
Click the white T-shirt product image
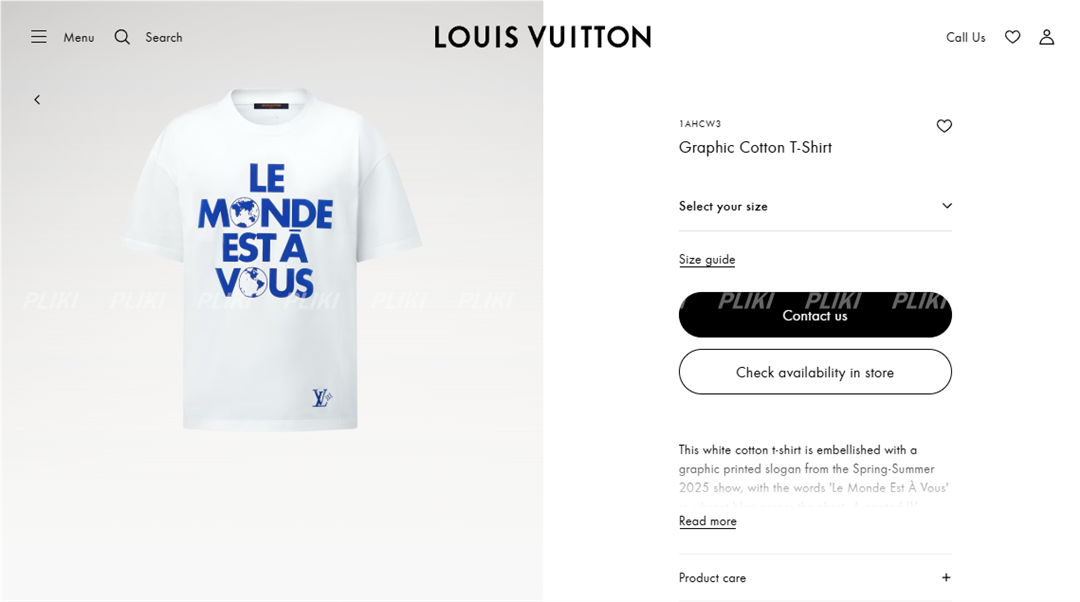(271, 260)
